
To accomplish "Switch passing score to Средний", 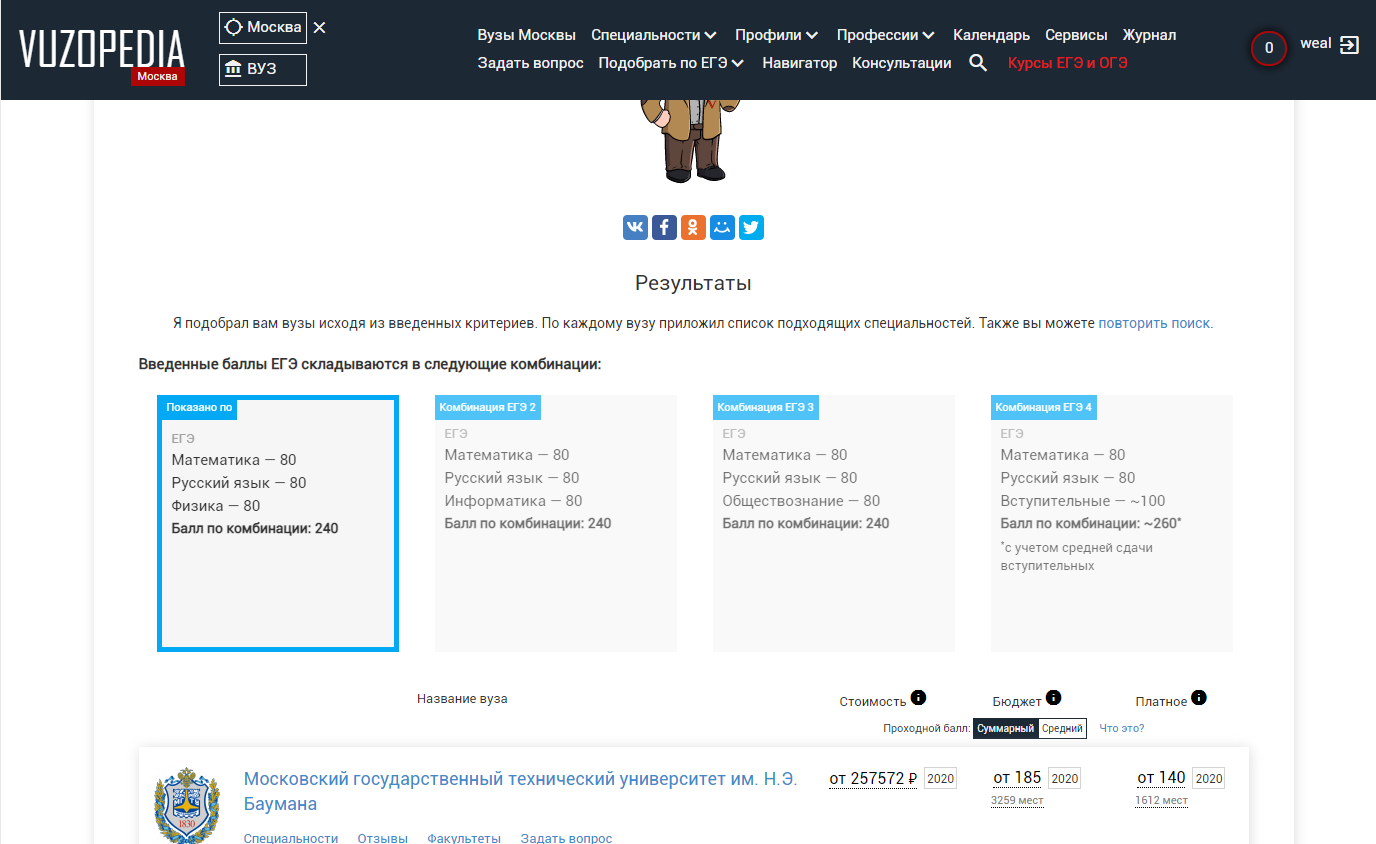I will pyautogui.click(x=1062, y=728).
